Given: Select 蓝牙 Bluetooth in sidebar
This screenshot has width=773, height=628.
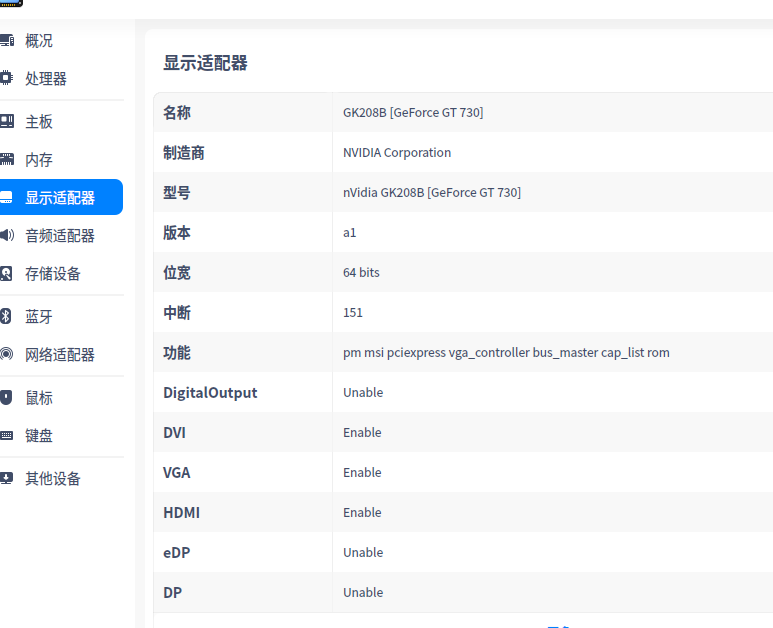Looking at the screenshot, I should click(x=39, y=316).
